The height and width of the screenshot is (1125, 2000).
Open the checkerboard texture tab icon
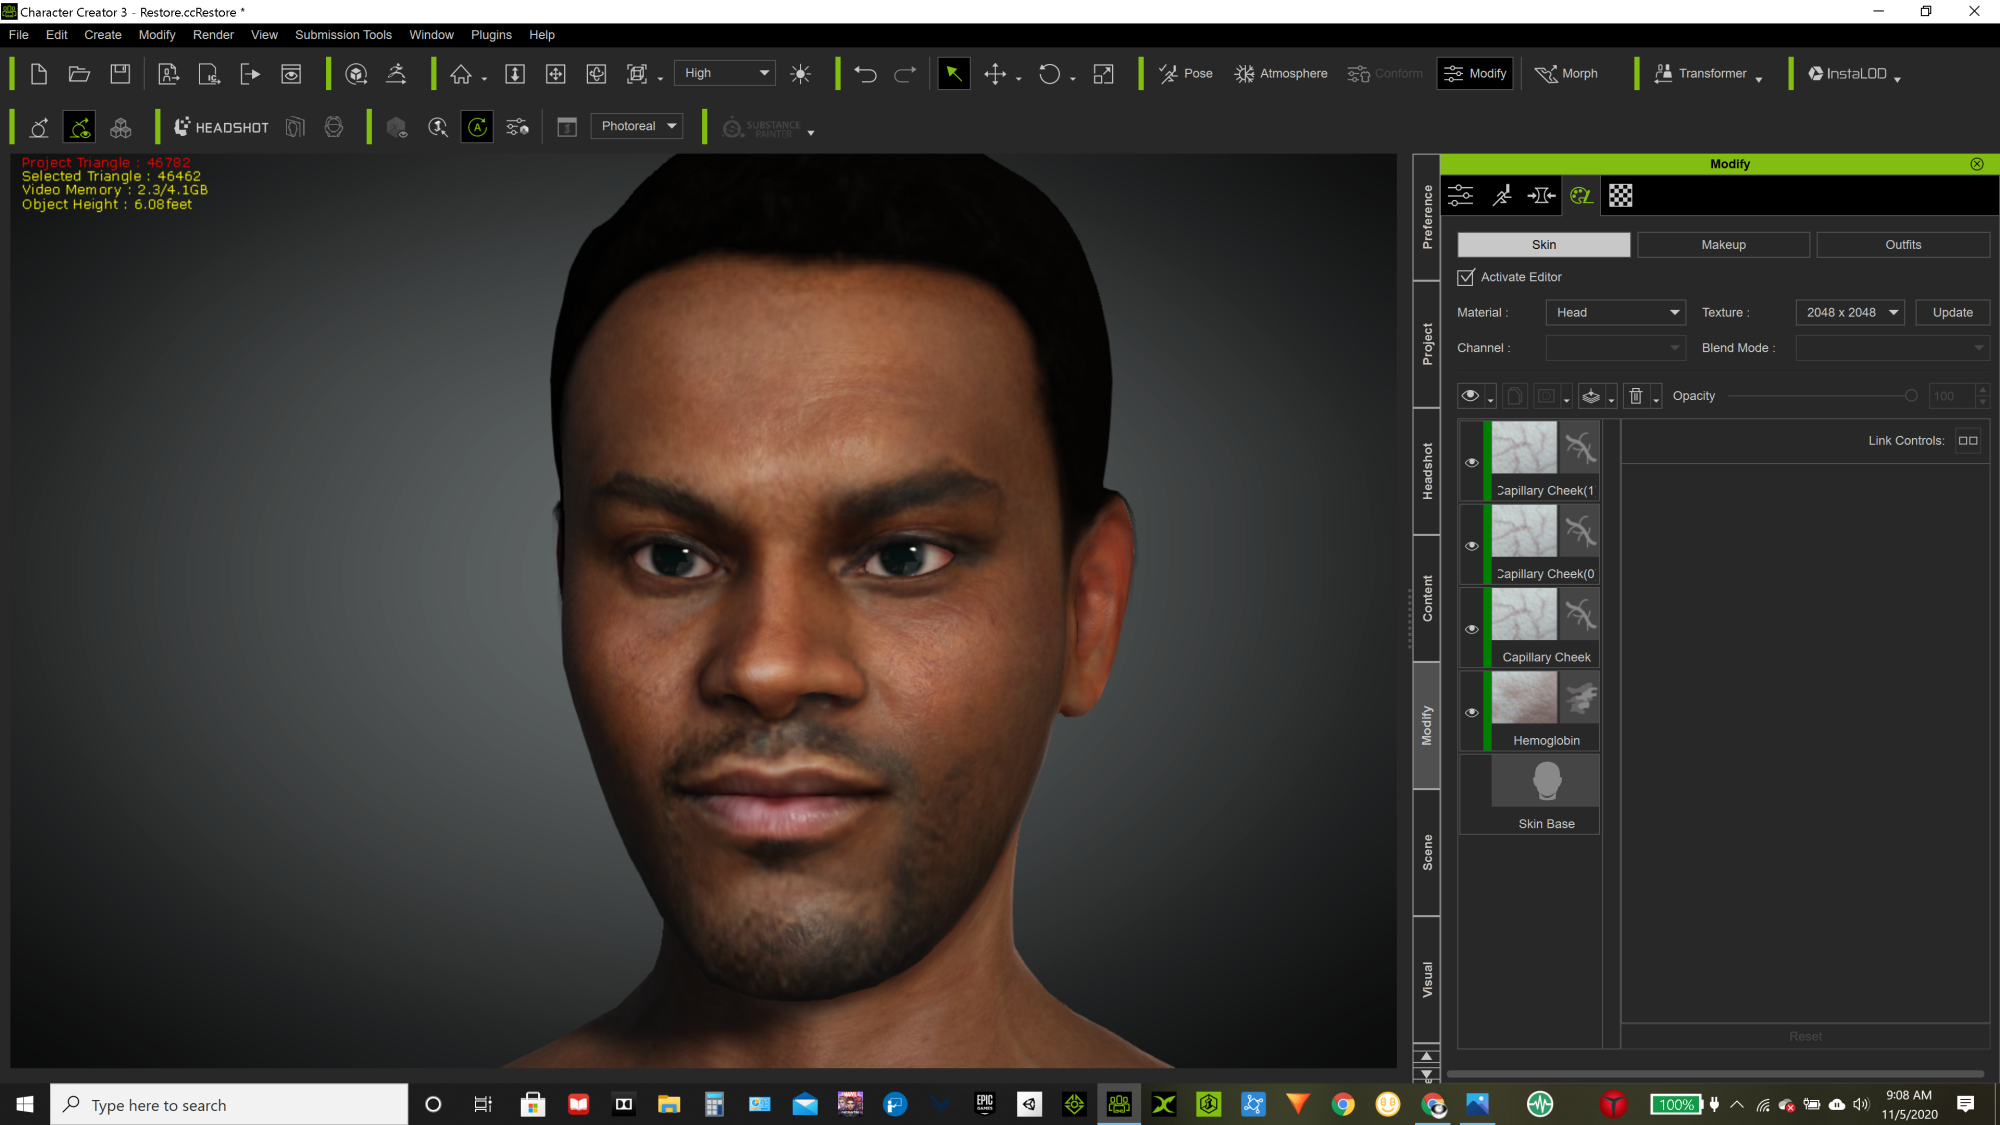pyautogui.click(x=1621, y=196)
